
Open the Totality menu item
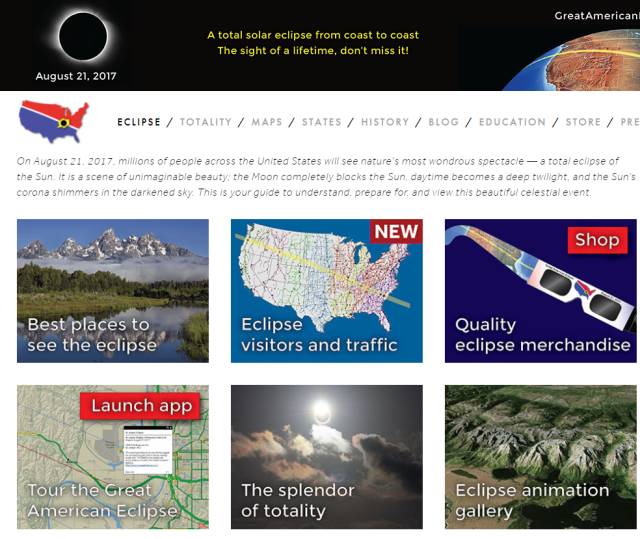tap(206, 122)
